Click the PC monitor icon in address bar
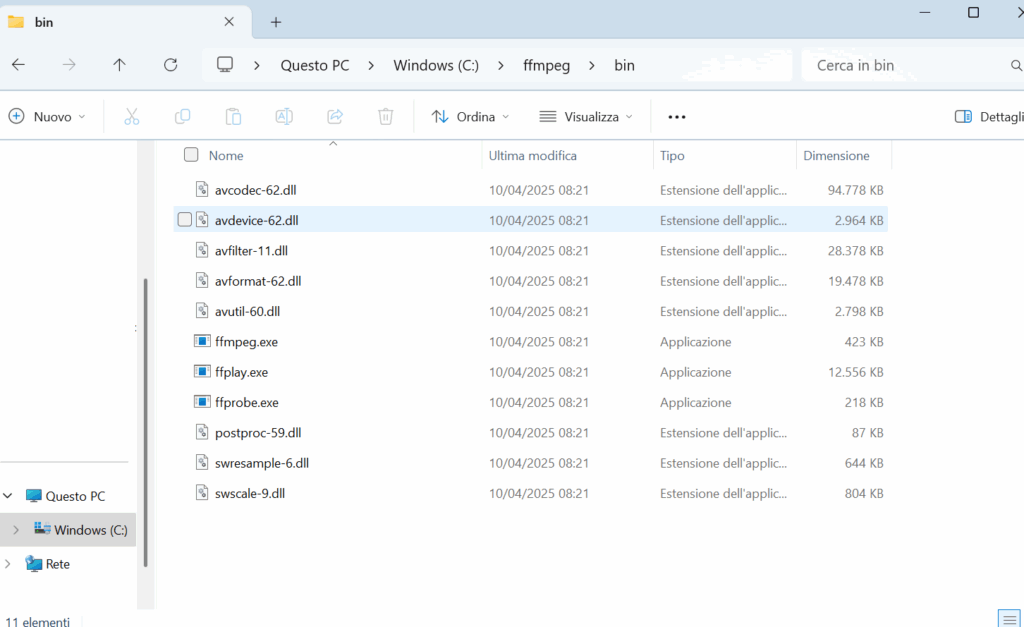This screenshot has height=627, width=1024. pos(225,65)
